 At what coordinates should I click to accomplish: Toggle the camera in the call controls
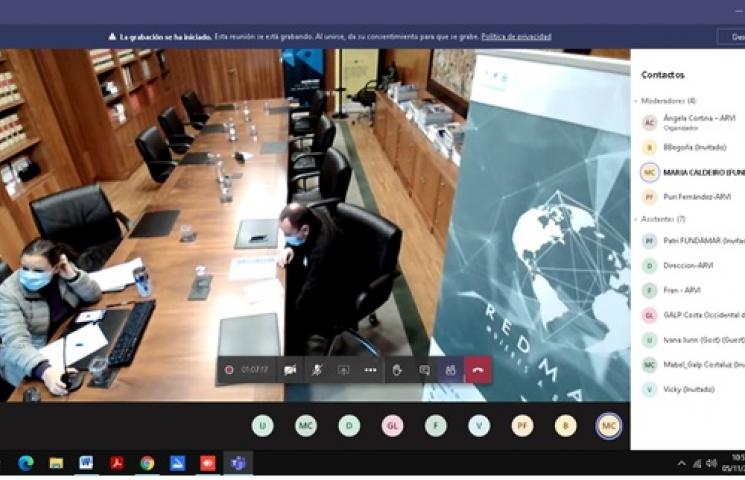pos(290,370)
